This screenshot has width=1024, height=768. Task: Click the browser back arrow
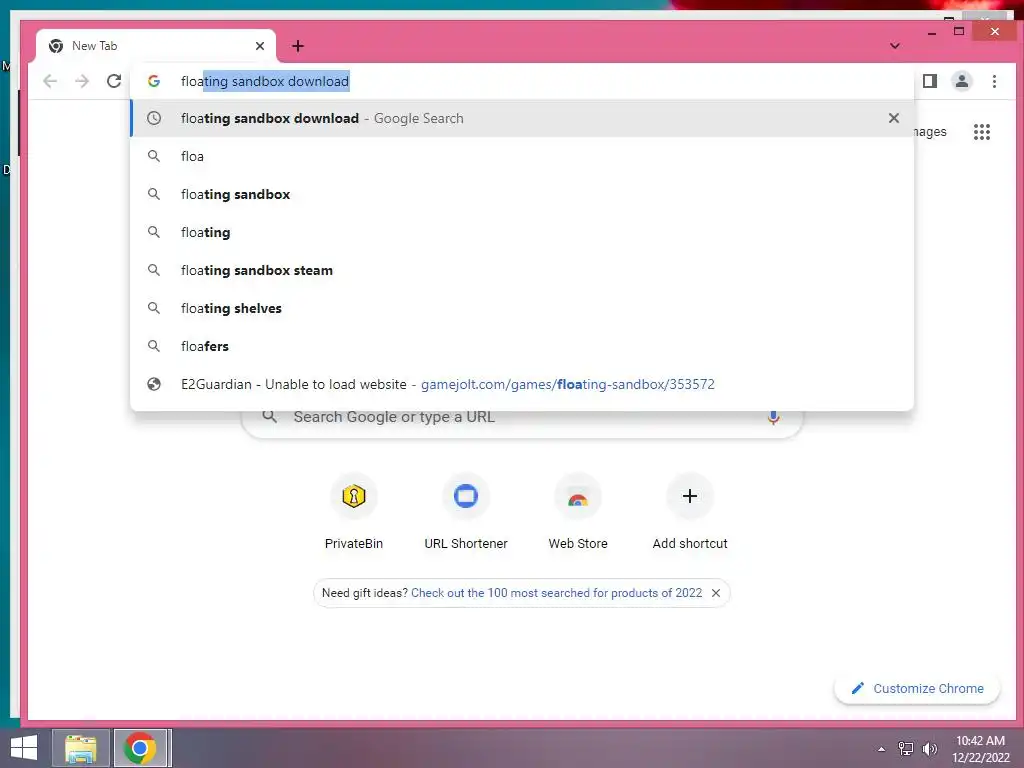[50, 81]
